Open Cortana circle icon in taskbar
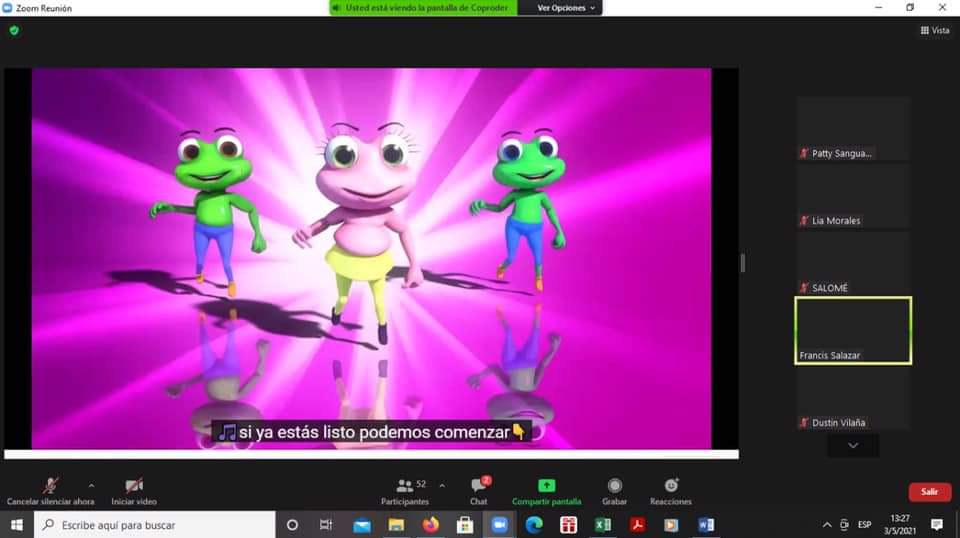The height and width of the screenshot is (538, 960). click(x=292, y=525)
